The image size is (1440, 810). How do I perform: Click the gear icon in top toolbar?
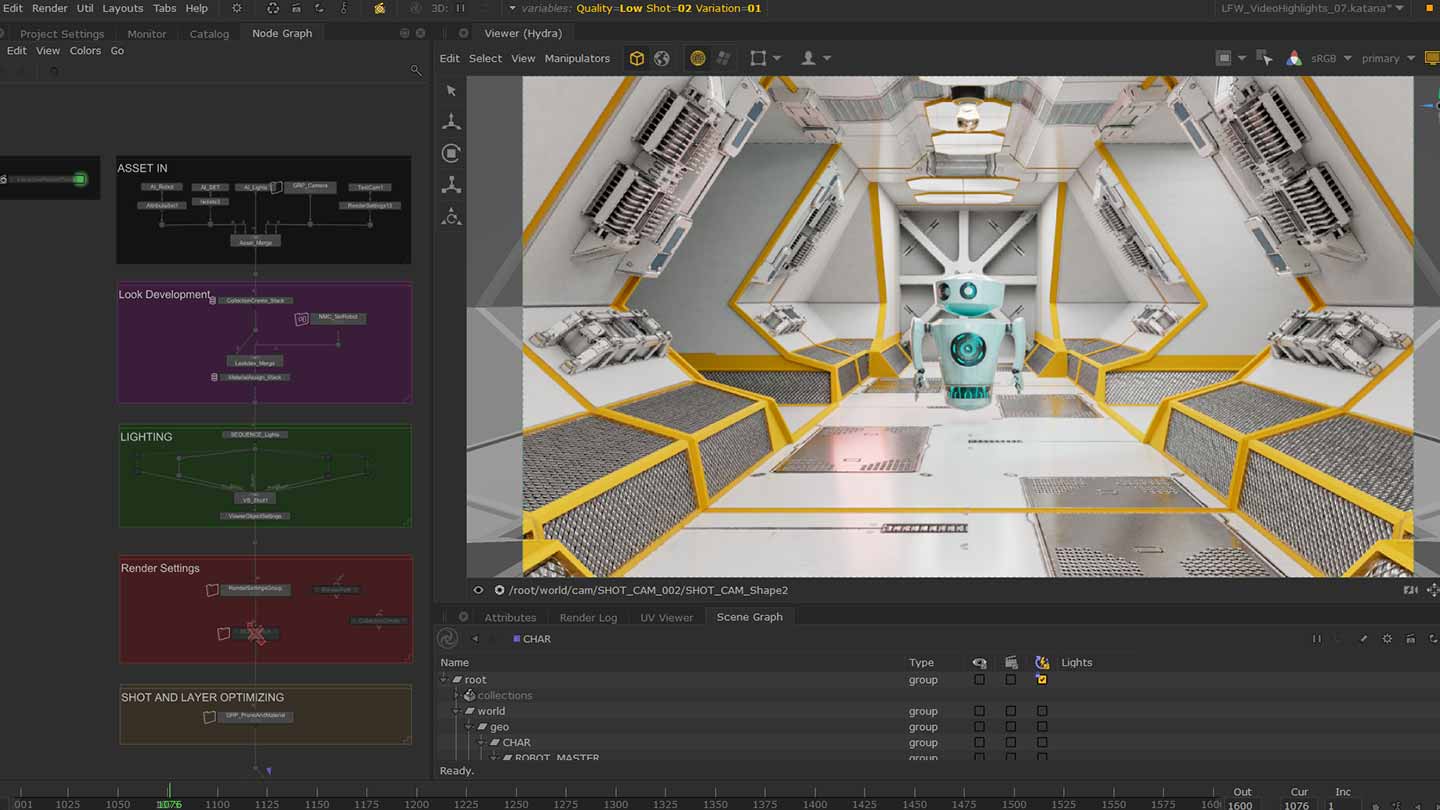coord(237,8)
